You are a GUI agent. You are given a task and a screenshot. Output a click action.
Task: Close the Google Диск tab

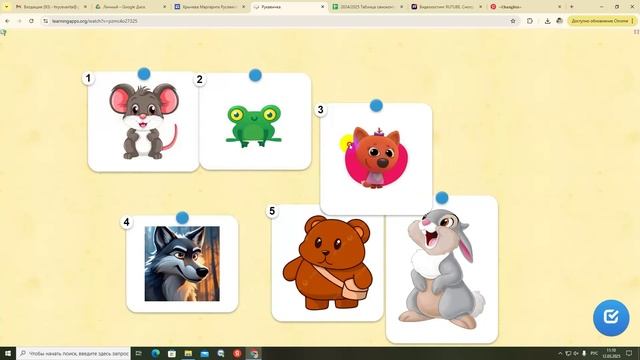point(164,7)
